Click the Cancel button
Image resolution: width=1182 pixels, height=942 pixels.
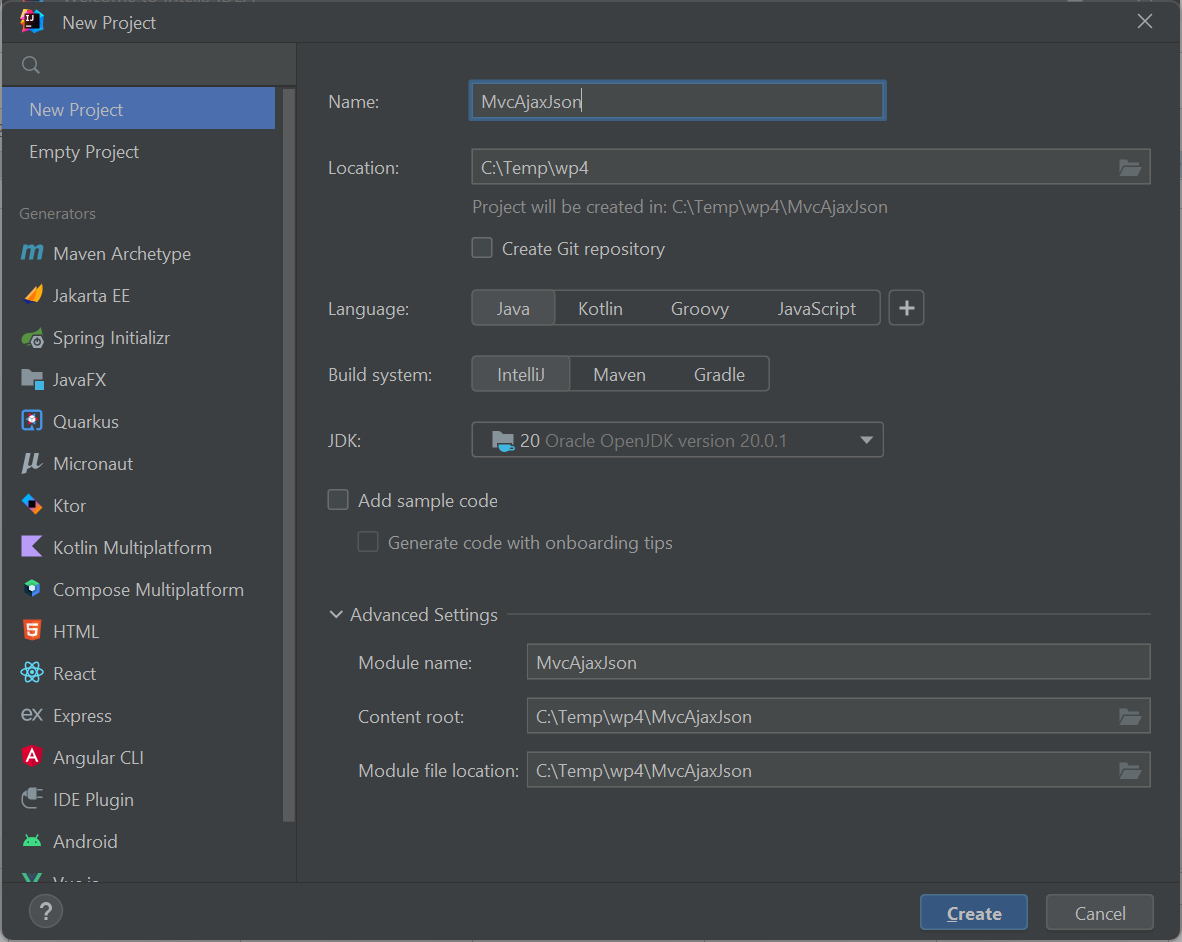(1099, 913)
